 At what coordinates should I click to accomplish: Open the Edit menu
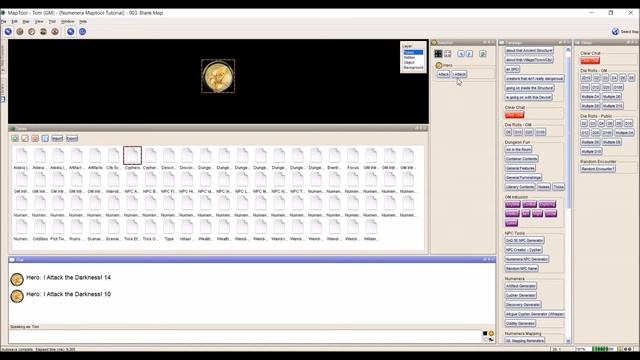15,21
